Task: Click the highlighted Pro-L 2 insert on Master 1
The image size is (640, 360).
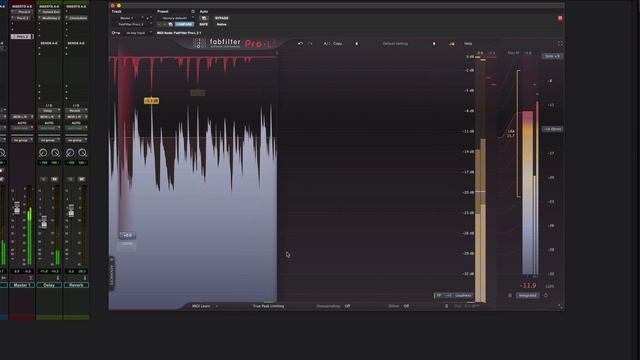Action: pos(21,37)
